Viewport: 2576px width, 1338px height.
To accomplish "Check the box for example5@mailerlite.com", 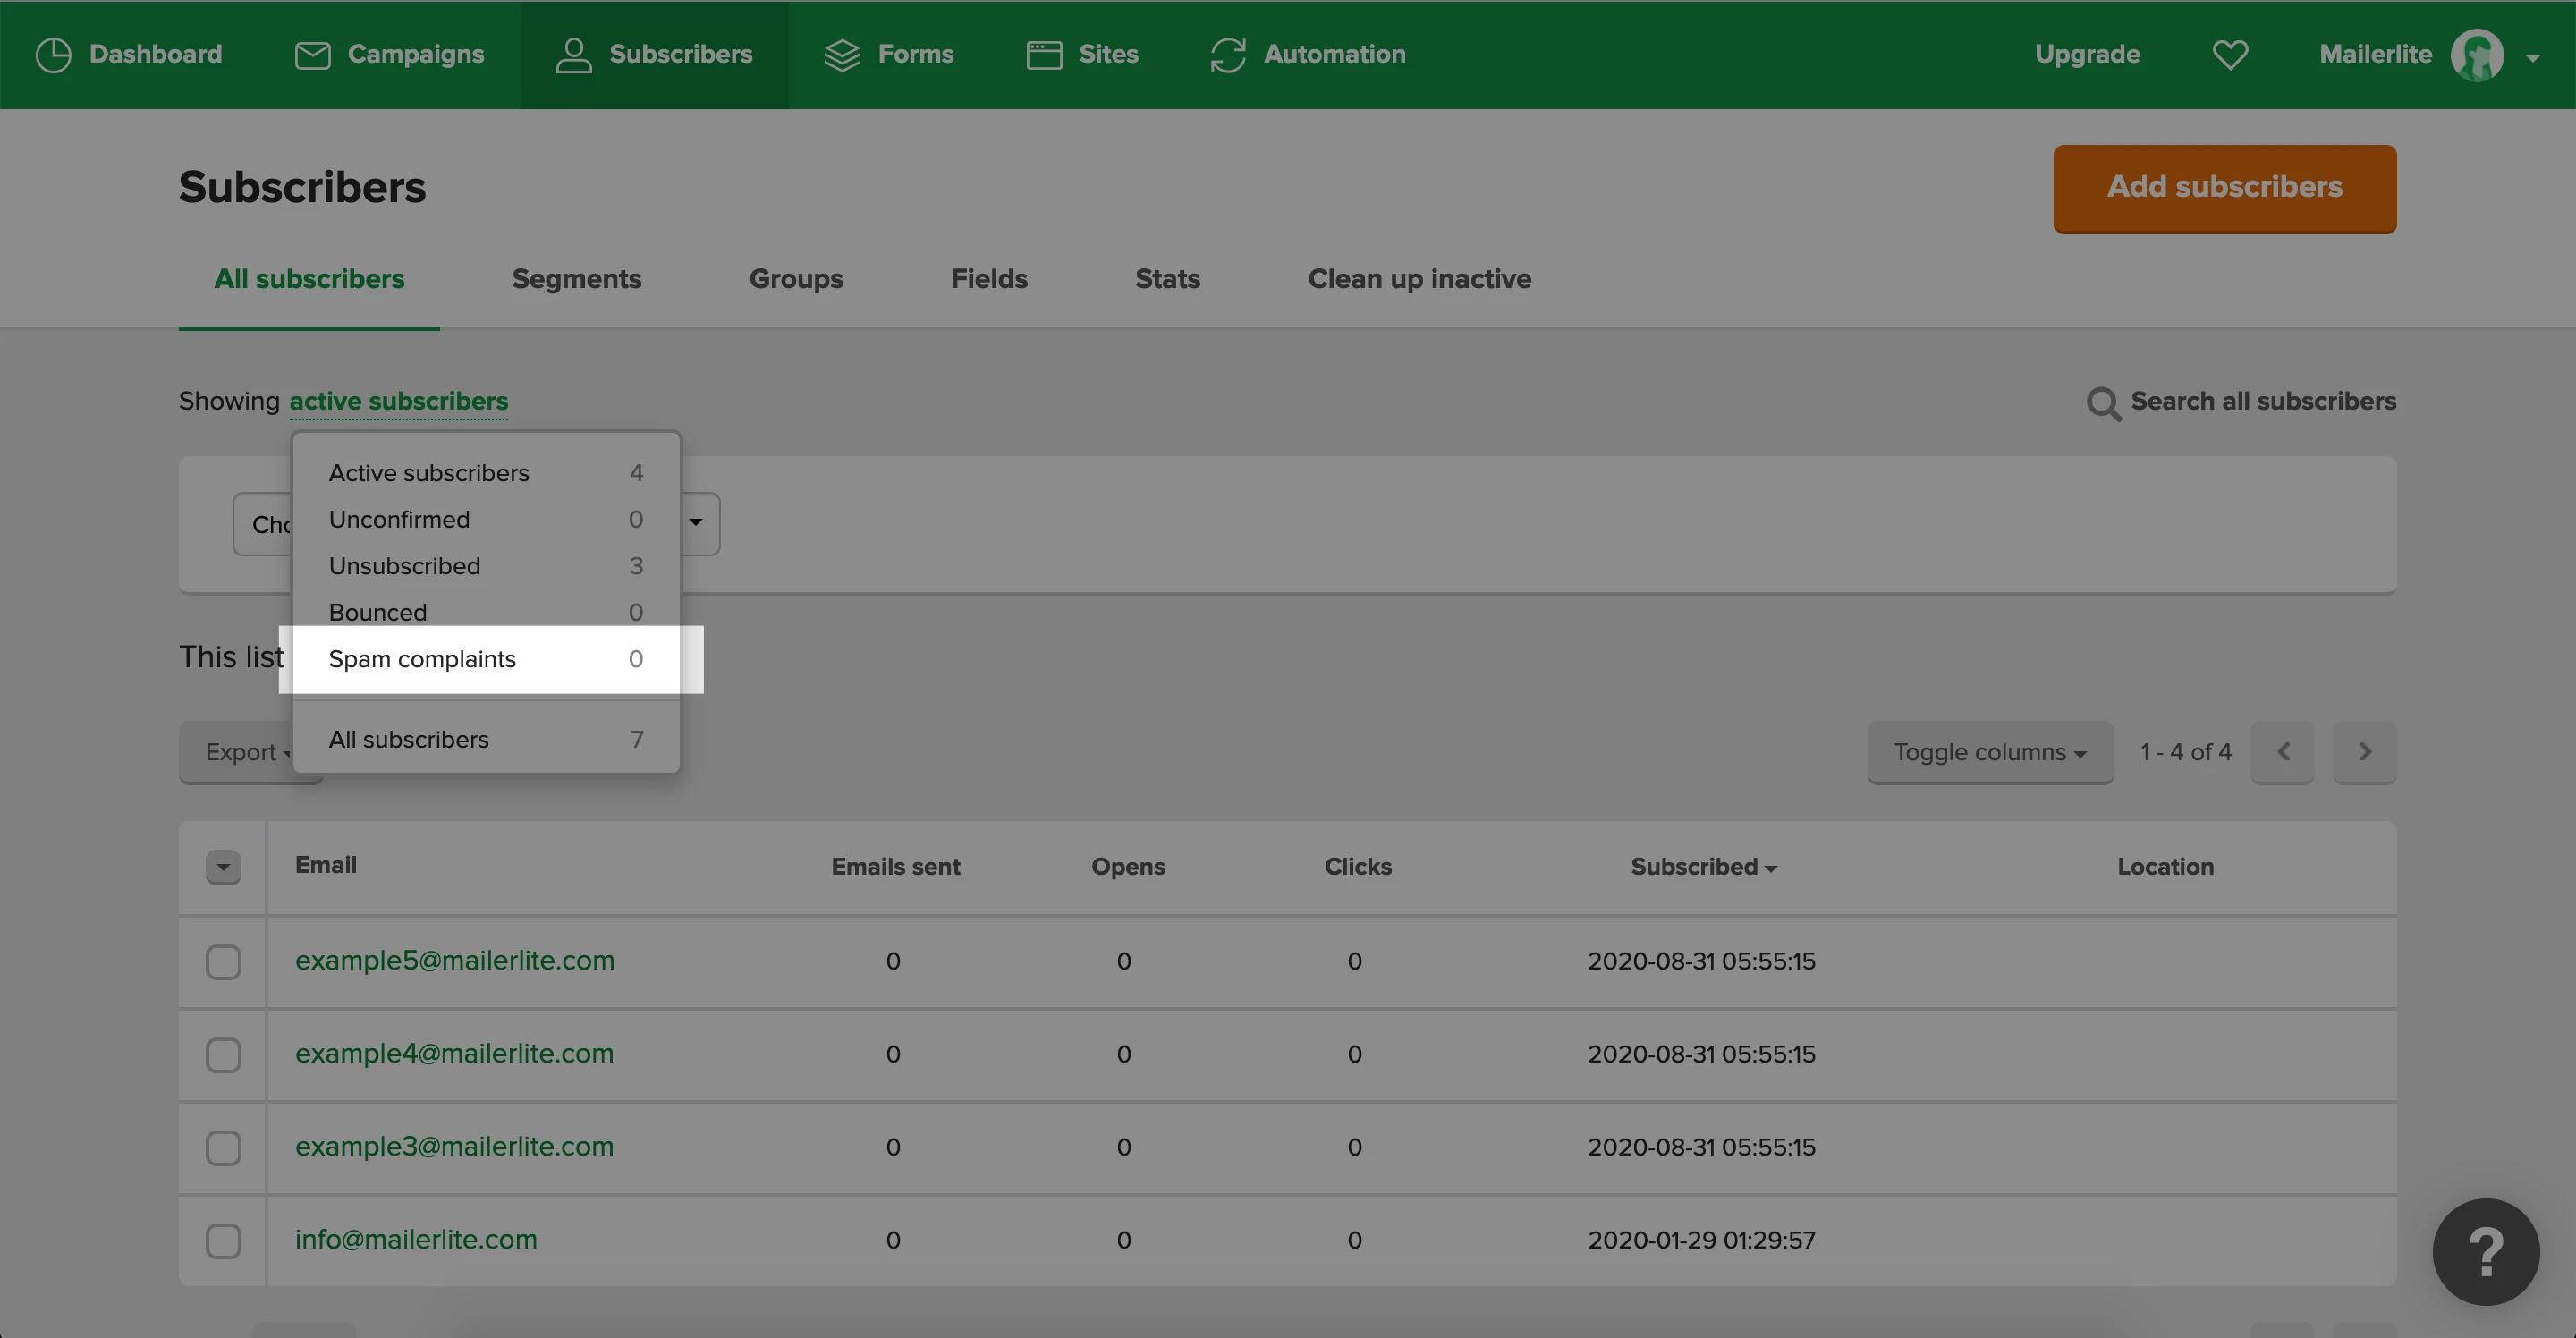I will pos(223,962).
